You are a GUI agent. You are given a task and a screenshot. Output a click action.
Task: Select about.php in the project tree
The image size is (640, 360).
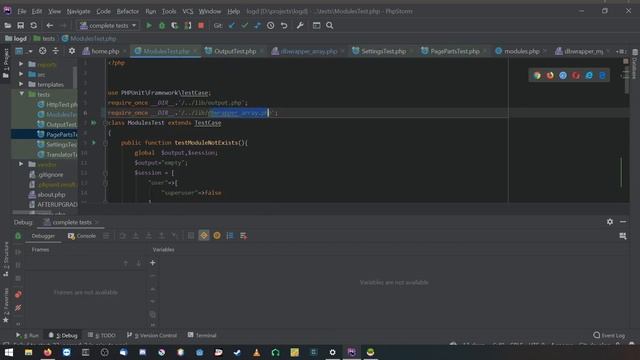click(47, 195)
